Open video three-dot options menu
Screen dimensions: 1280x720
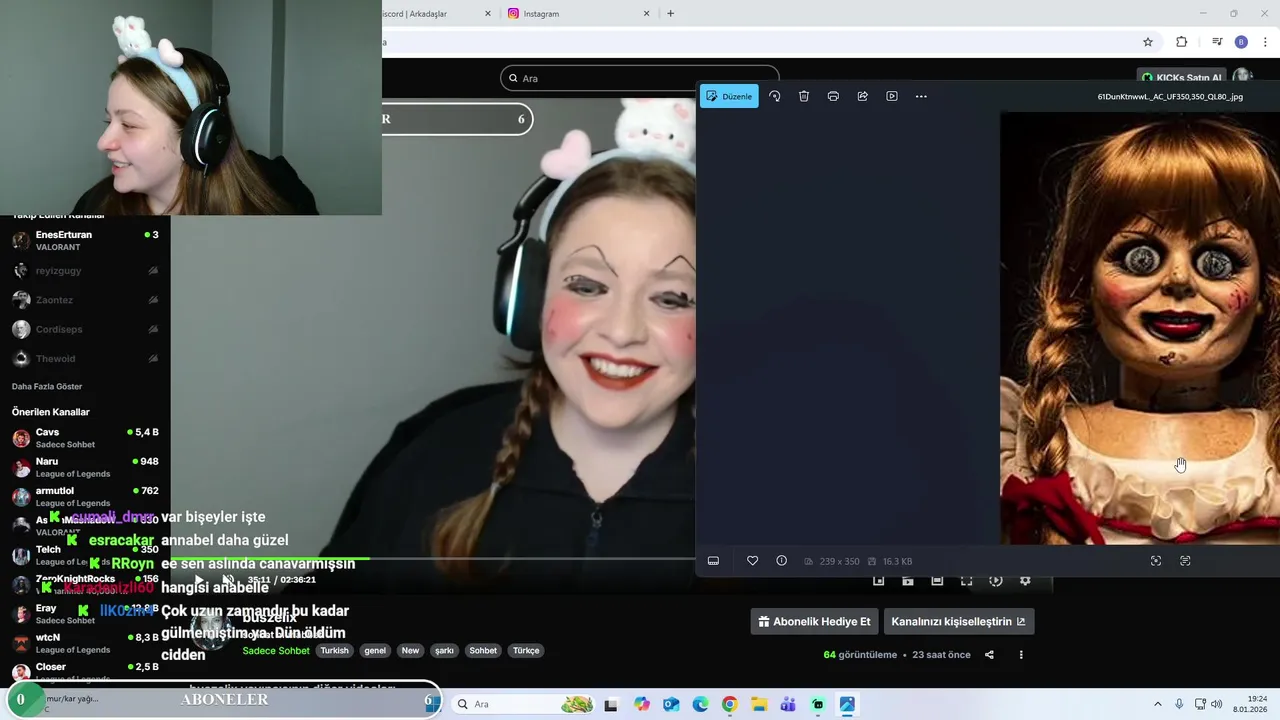click(x=1021, y=655)
